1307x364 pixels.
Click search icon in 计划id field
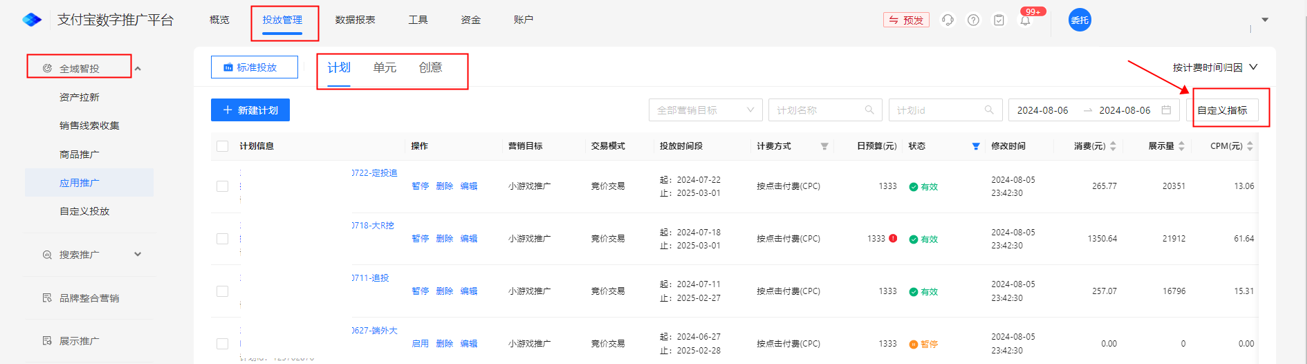coord(989,110)
